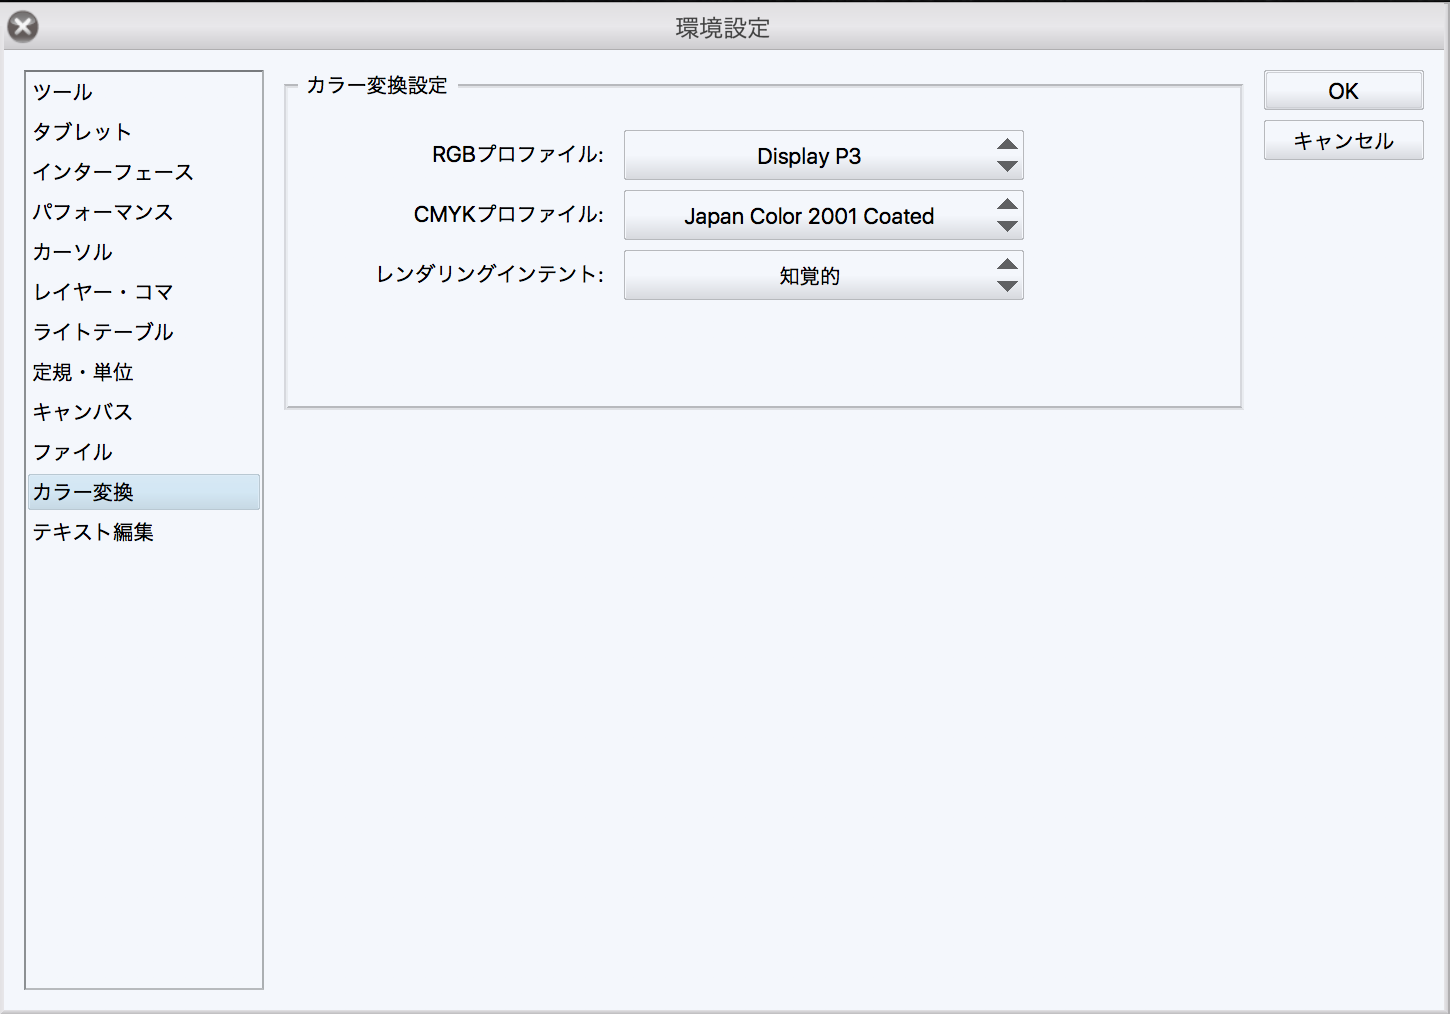Open 定規・単位 settings

(x=144, y=372)
